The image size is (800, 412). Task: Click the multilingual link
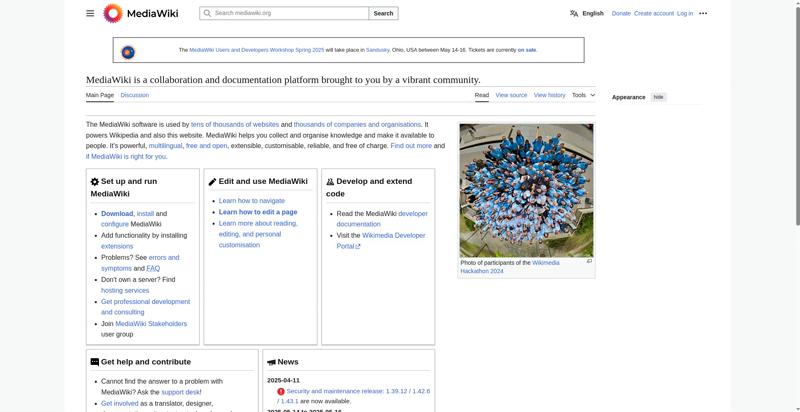click(x=165, y=146)
